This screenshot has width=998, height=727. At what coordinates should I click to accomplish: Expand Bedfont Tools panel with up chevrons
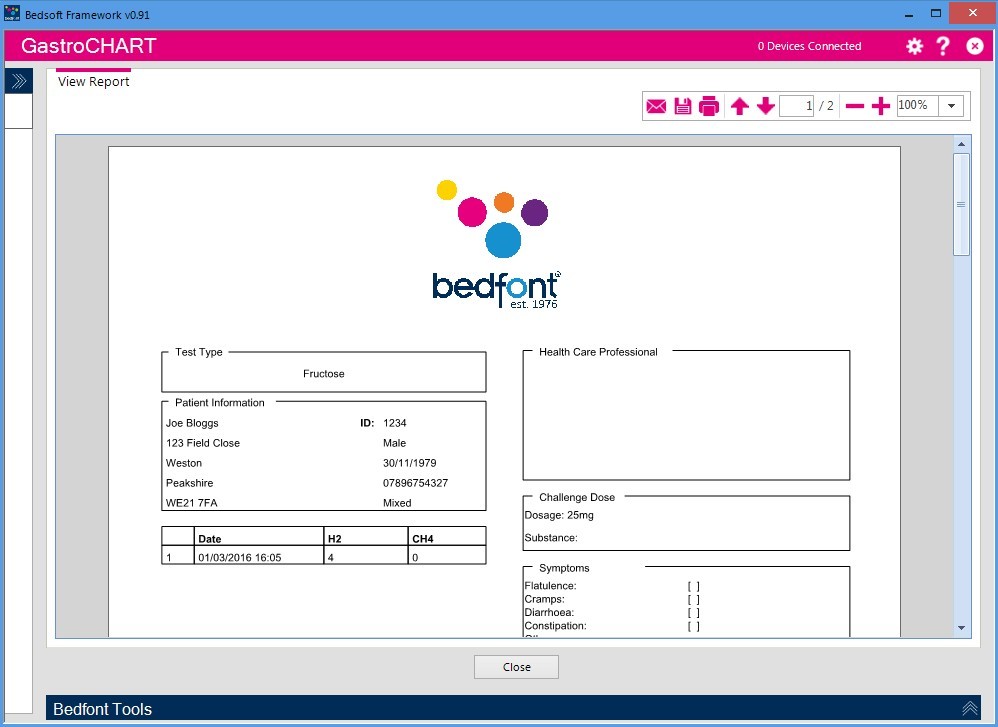click(969, 709)
